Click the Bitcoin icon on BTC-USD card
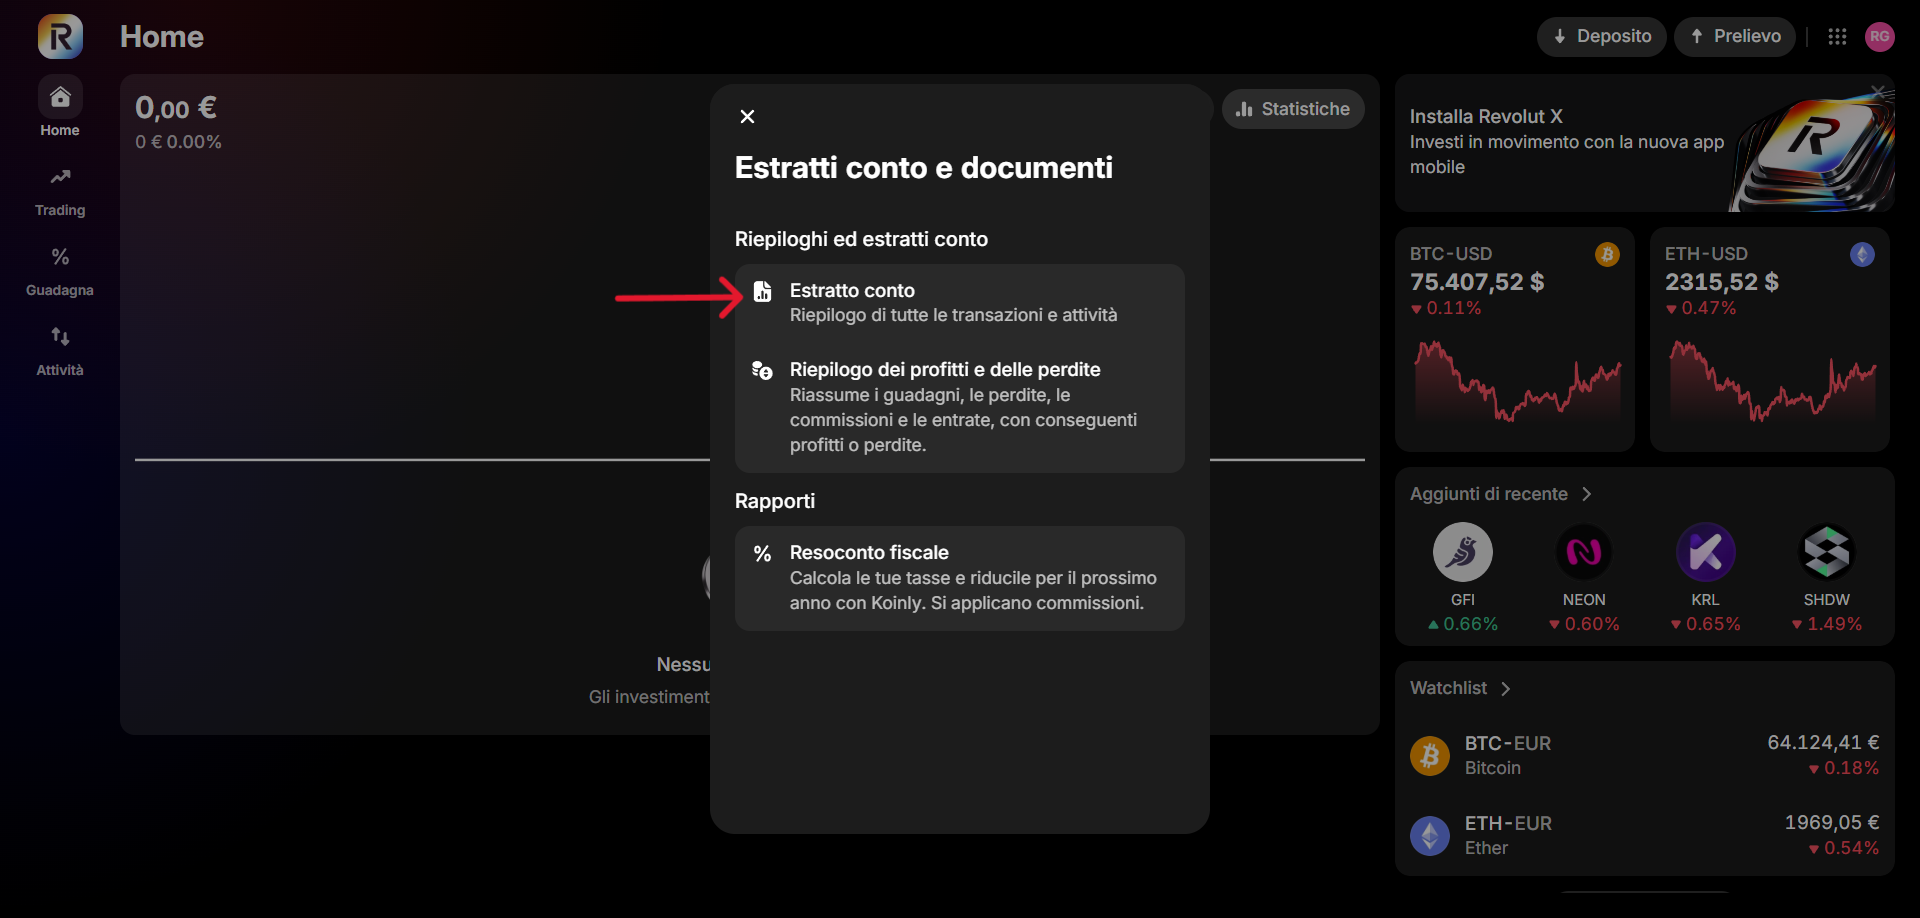The width and height of the screenshot is (1920, 918). tap(1607, 255)
